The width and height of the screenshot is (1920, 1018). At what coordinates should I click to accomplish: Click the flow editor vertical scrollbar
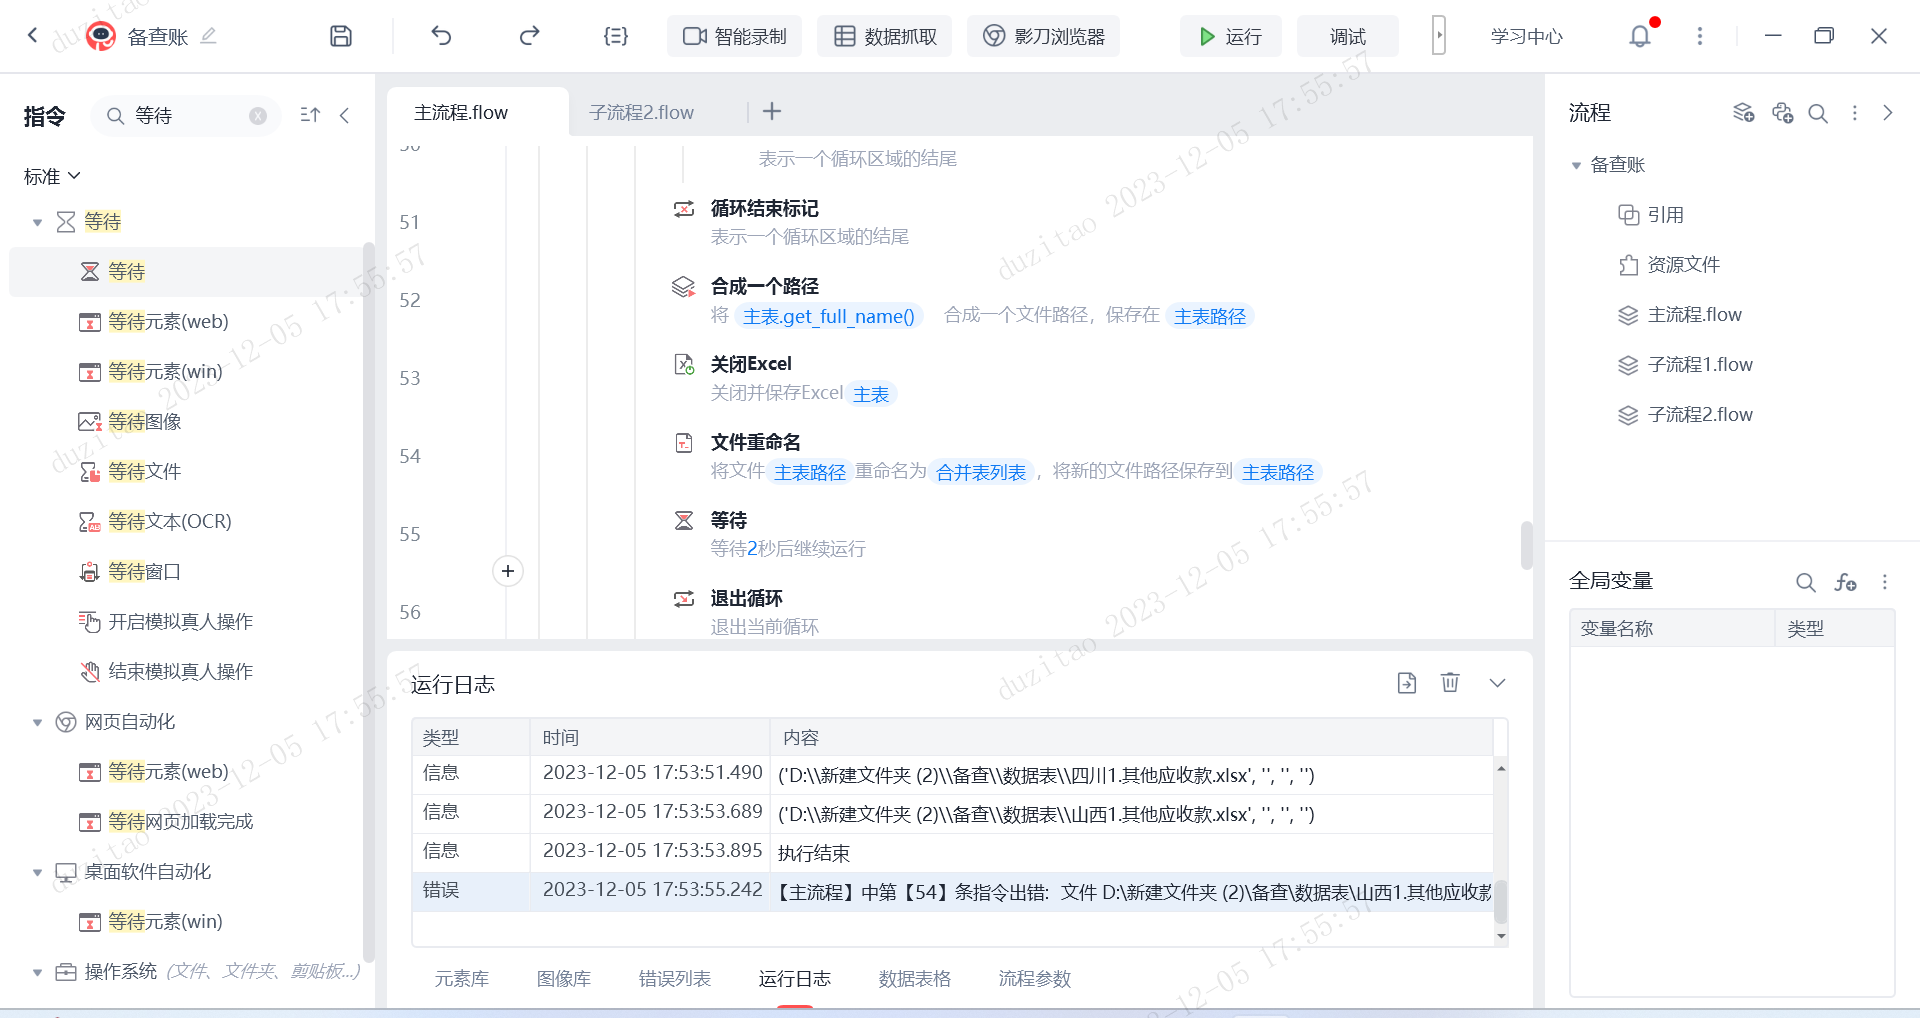pyautogui.click(x=1526, y=545)
